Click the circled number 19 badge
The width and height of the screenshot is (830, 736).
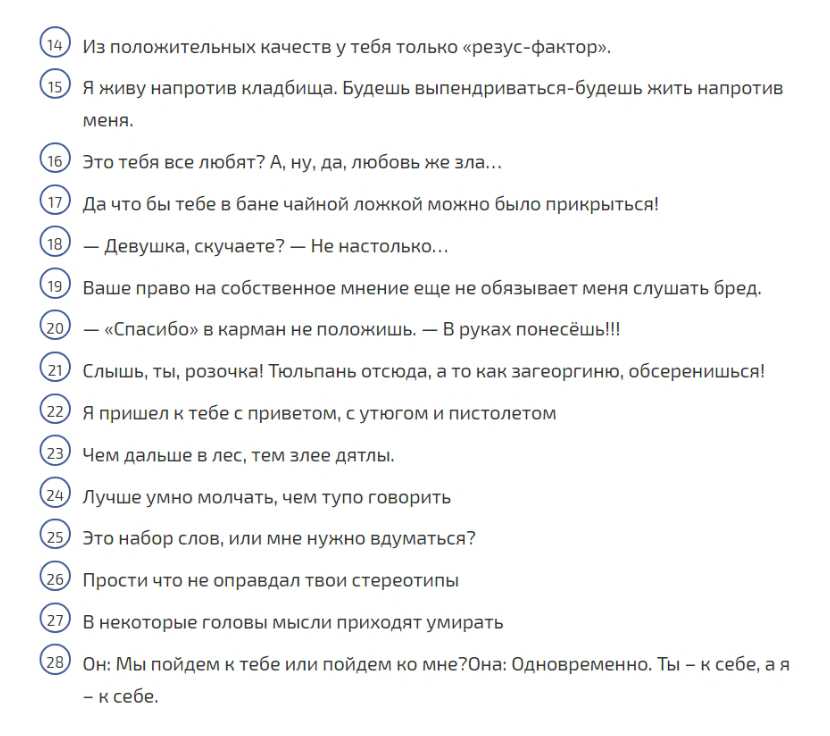click(55, 284)
